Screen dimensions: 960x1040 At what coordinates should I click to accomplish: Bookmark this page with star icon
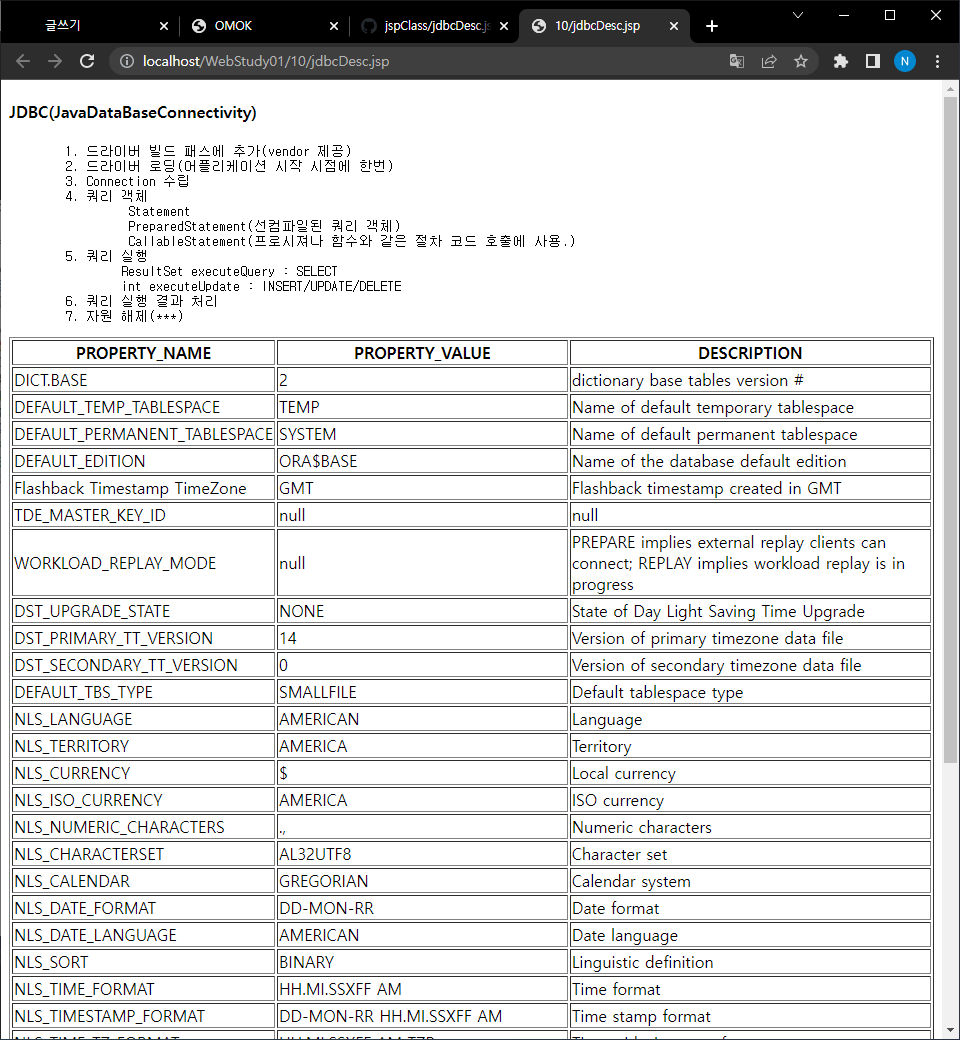click(801, 61)
